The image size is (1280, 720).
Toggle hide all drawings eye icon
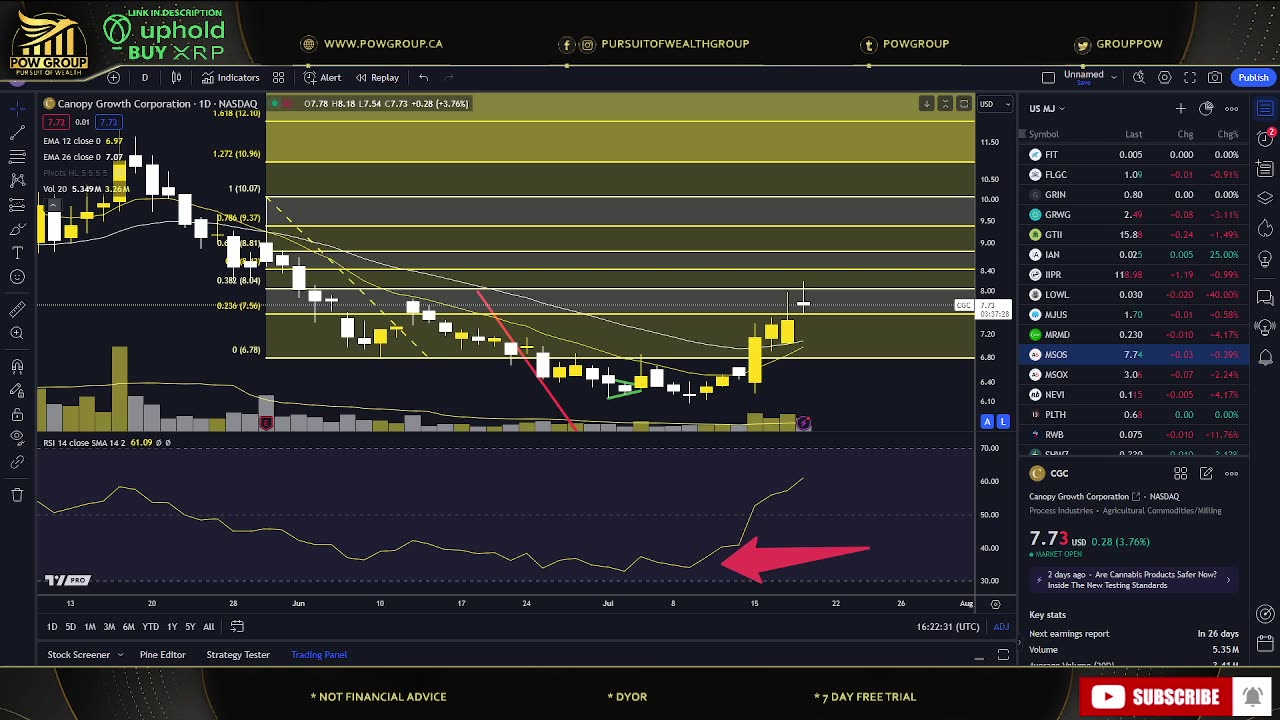click(17, 438)
